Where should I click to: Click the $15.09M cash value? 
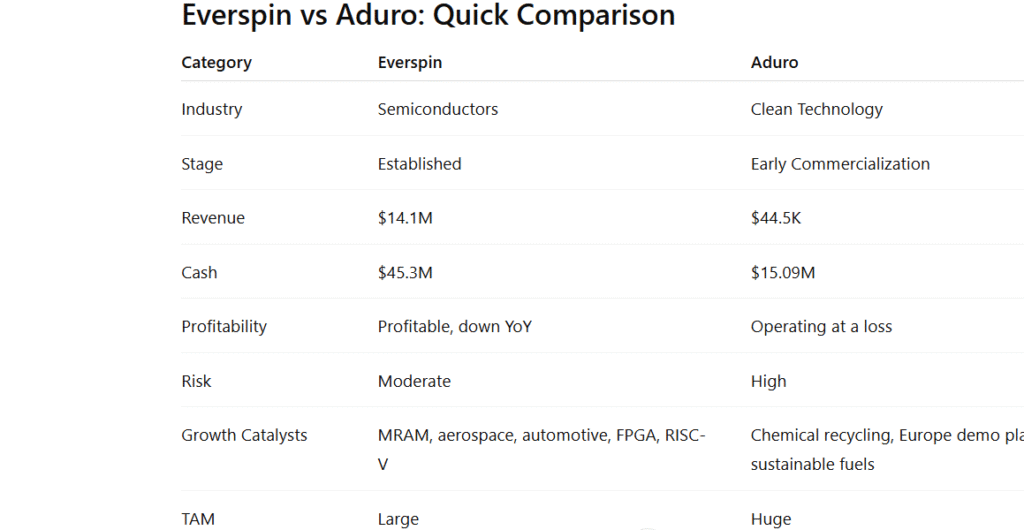783,272
